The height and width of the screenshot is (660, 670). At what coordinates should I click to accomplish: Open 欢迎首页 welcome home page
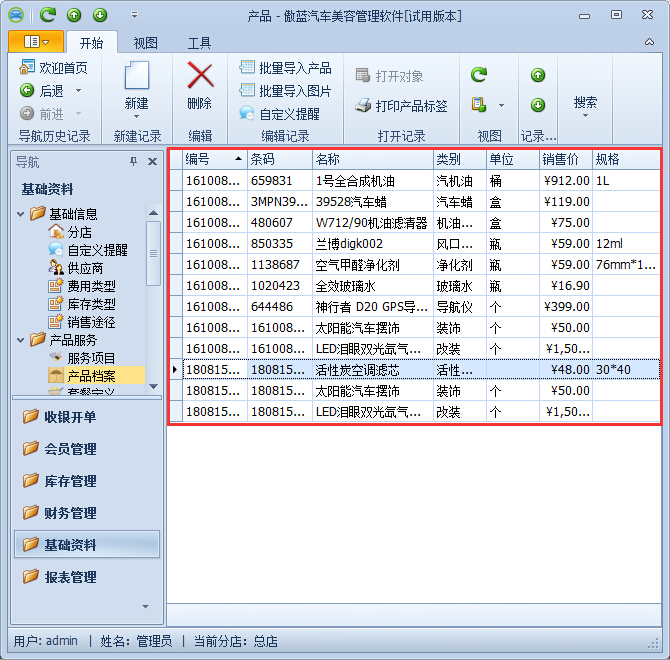click(54, 68)
